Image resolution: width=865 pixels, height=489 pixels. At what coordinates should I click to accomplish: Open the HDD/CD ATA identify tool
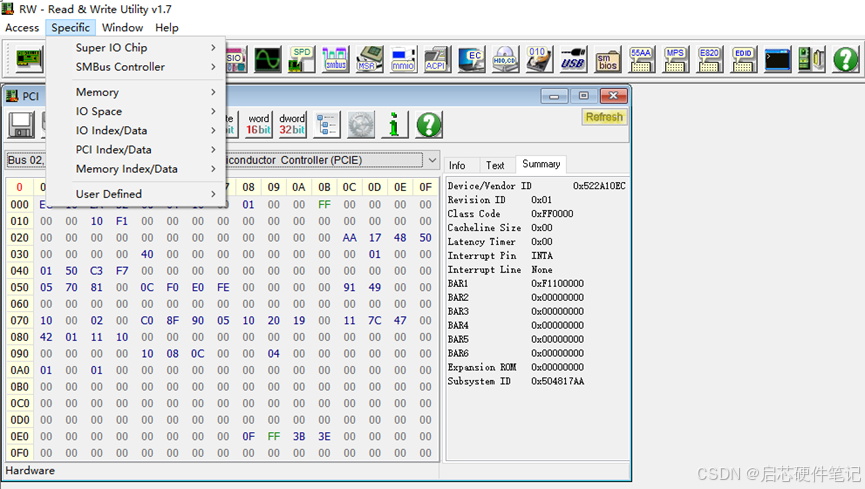tap(505, 60)
